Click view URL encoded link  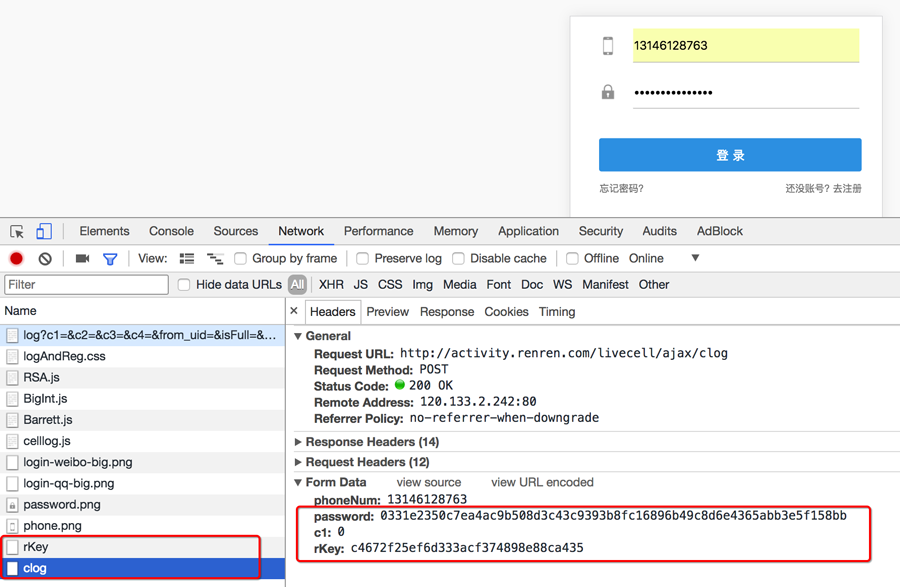tap(542, 483)
